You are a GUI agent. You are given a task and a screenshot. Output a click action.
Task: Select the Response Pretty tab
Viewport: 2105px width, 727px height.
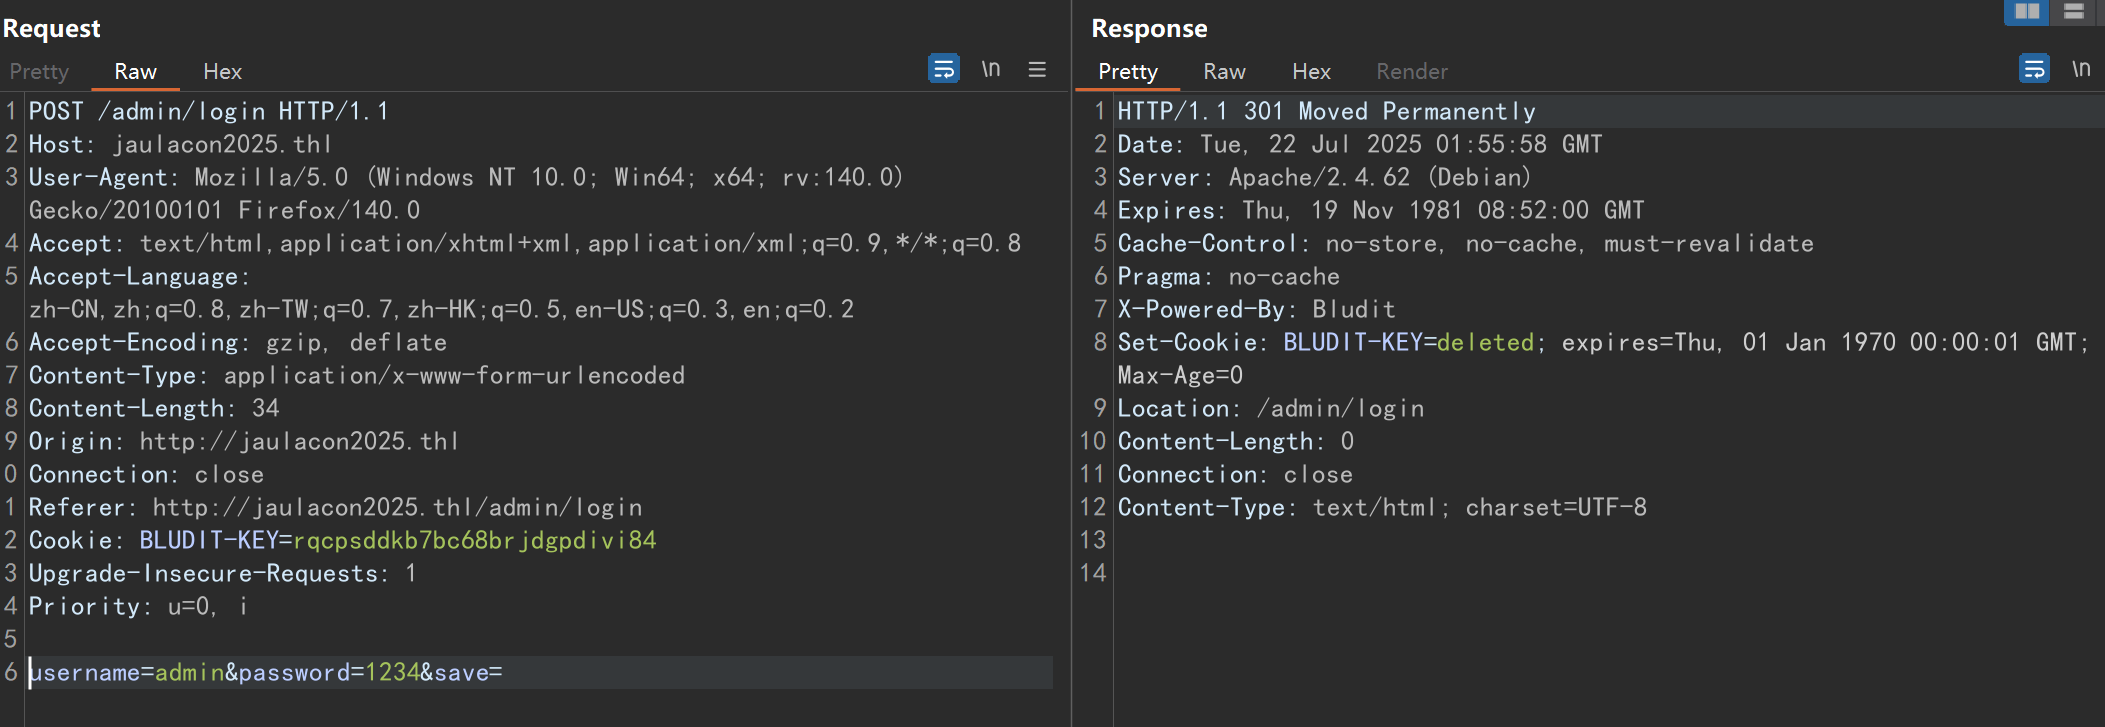click(x=1127, y=71)
